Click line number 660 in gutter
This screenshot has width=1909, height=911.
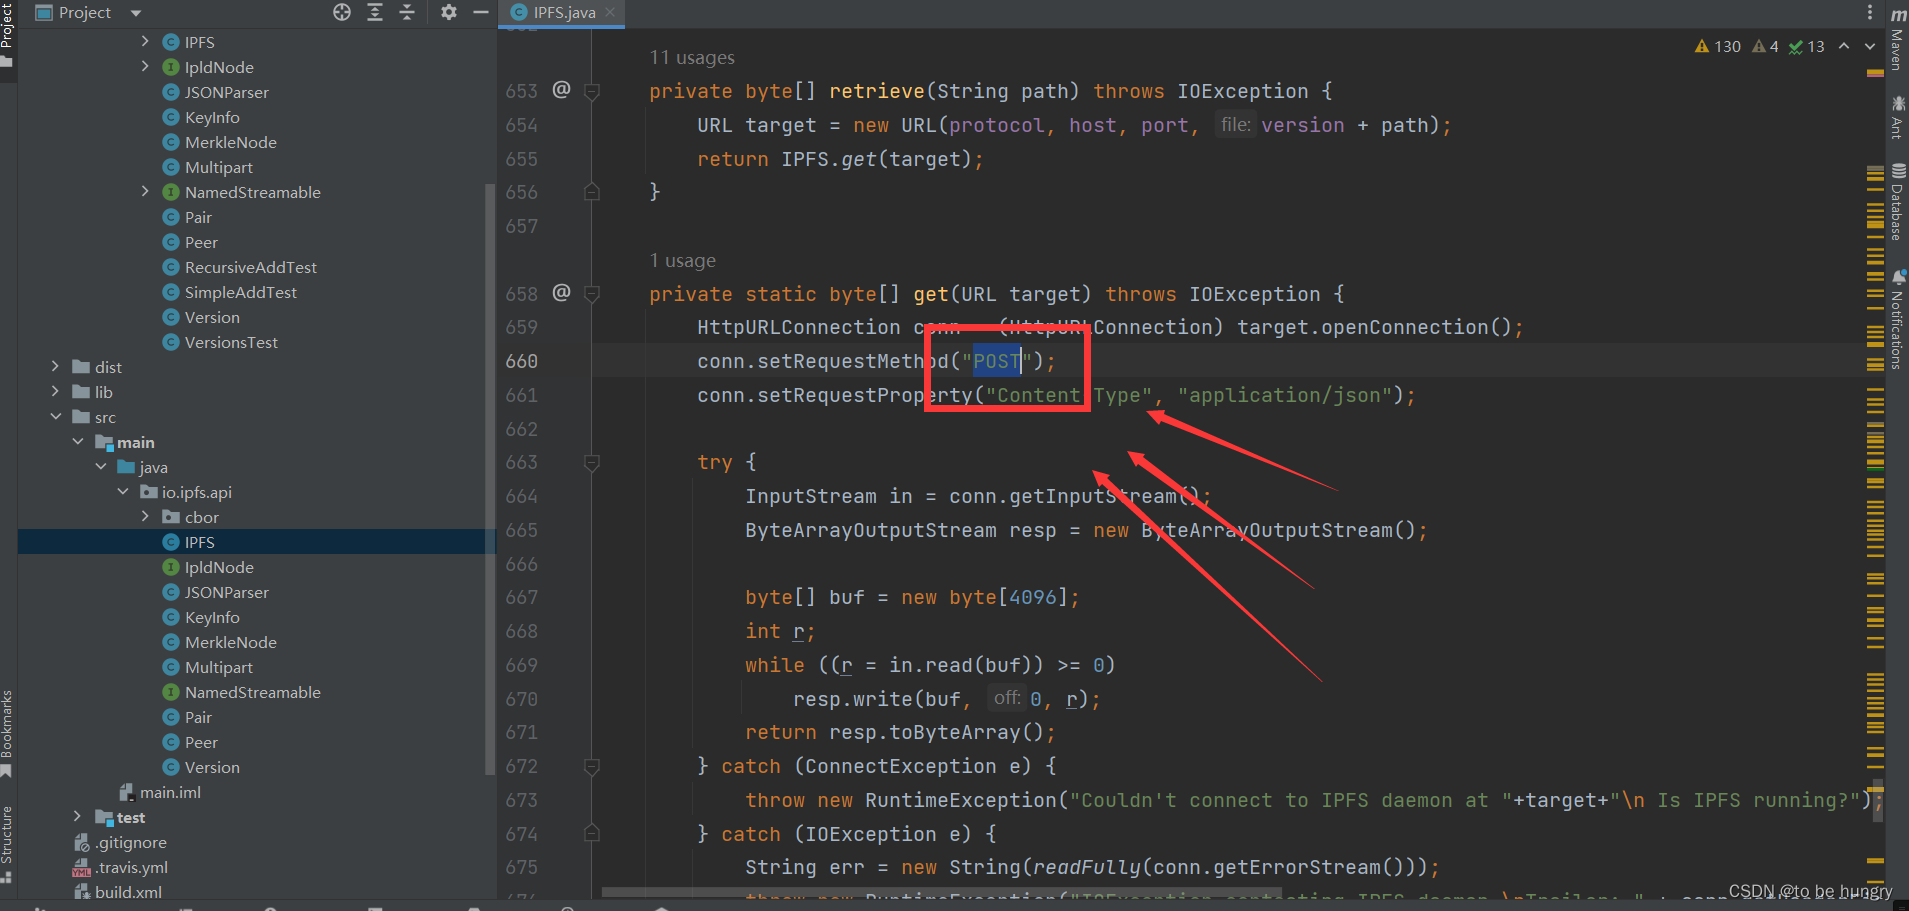point(522,361)
